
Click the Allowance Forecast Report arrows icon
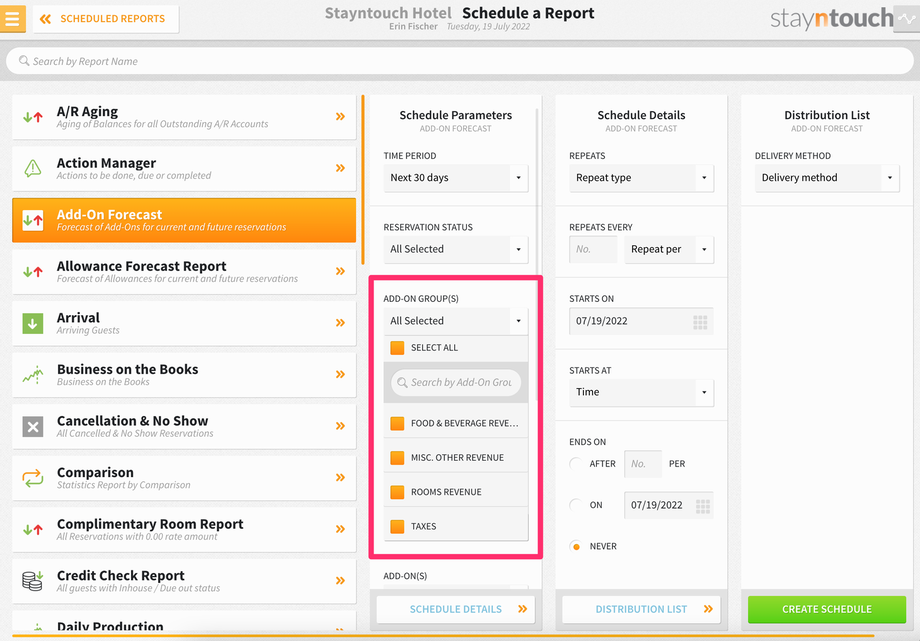pyautogui.click(x=33, y=272)
